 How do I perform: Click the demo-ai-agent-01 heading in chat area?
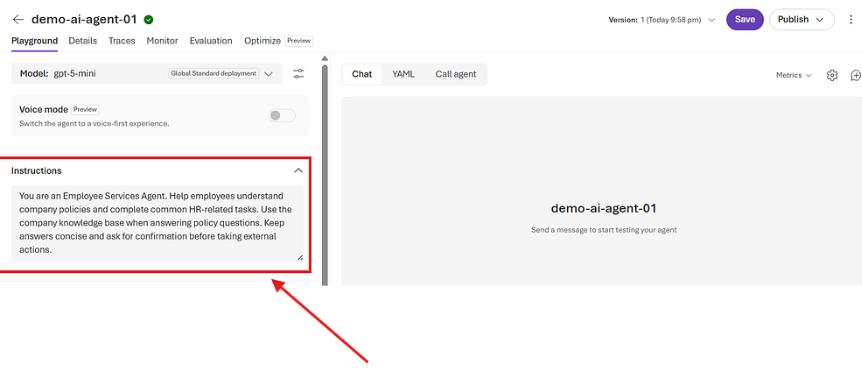pos(604,208)
